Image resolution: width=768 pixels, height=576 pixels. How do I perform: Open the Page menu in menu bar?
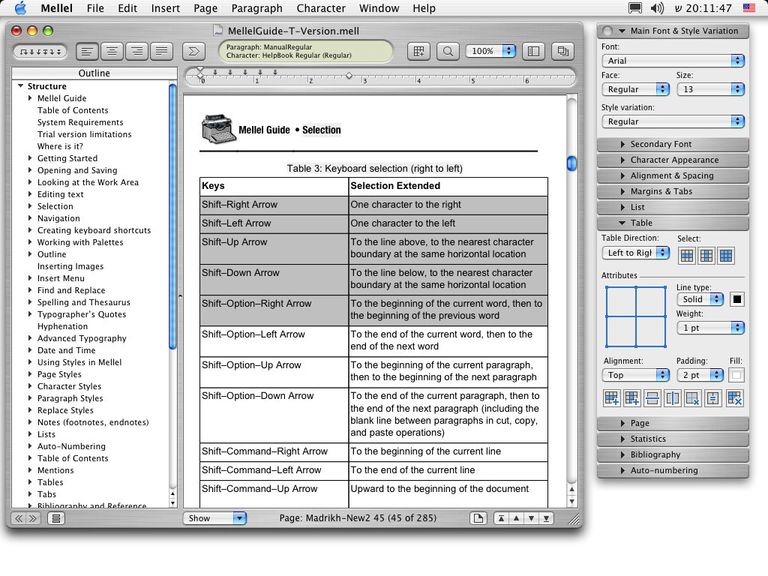click(205, 8)
